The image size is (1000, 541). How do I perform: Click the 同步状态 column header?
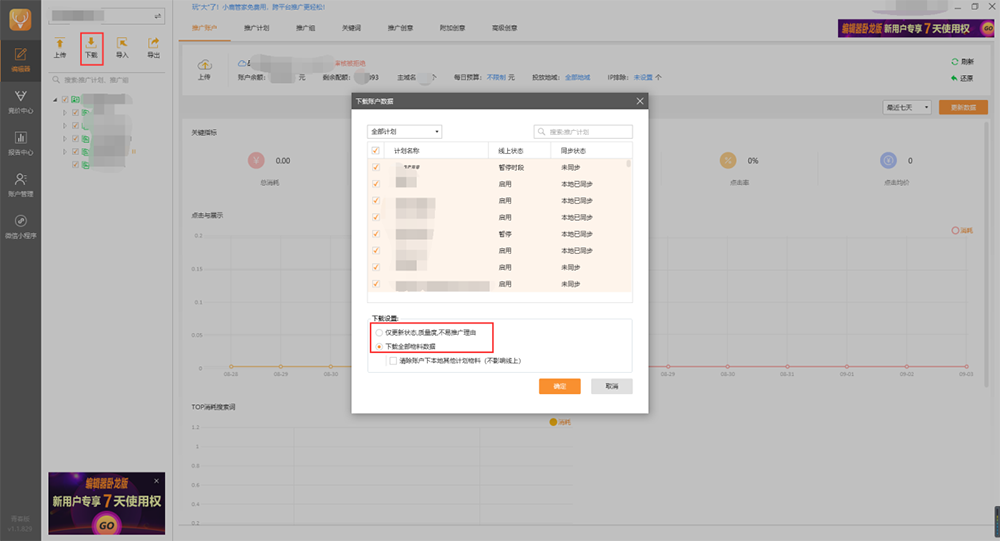click(573, 151)
